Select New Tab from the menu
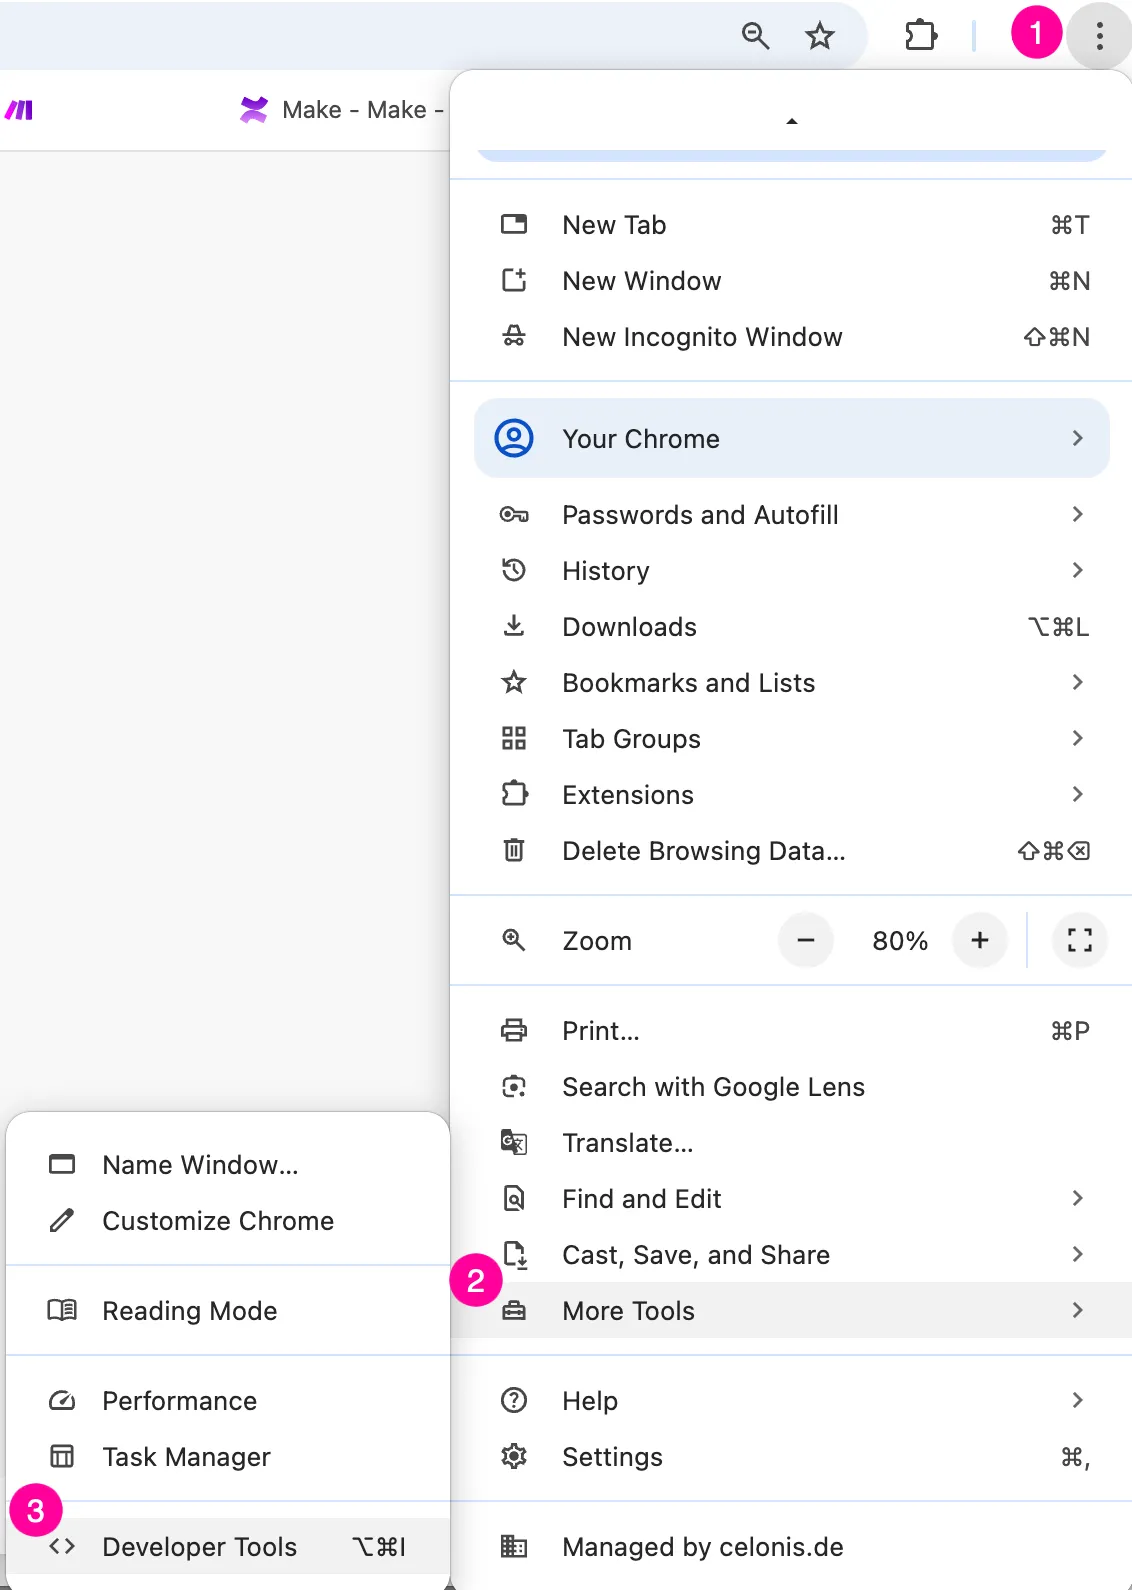Screen dimensions: 1132x1590 (791, 225)
